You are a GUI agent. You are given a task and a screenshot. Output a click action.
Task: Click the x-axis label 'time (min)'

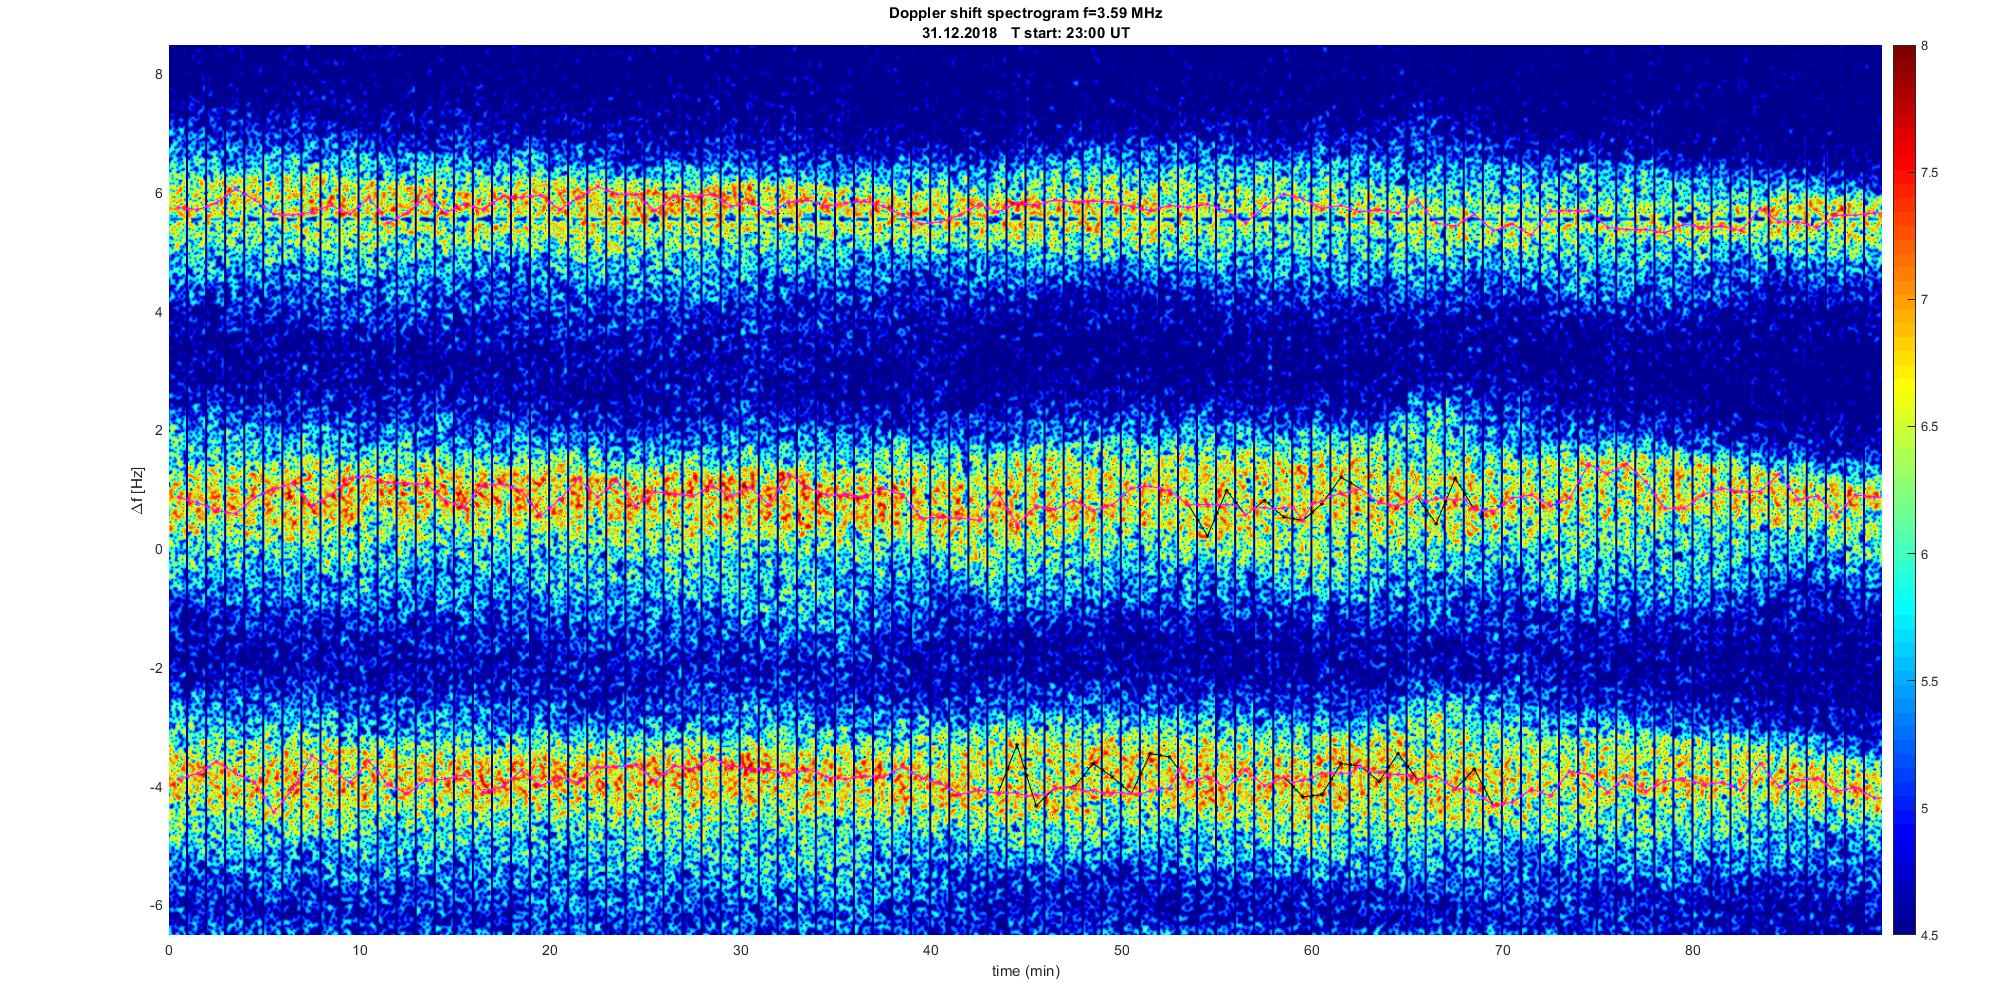point(1025,971)
